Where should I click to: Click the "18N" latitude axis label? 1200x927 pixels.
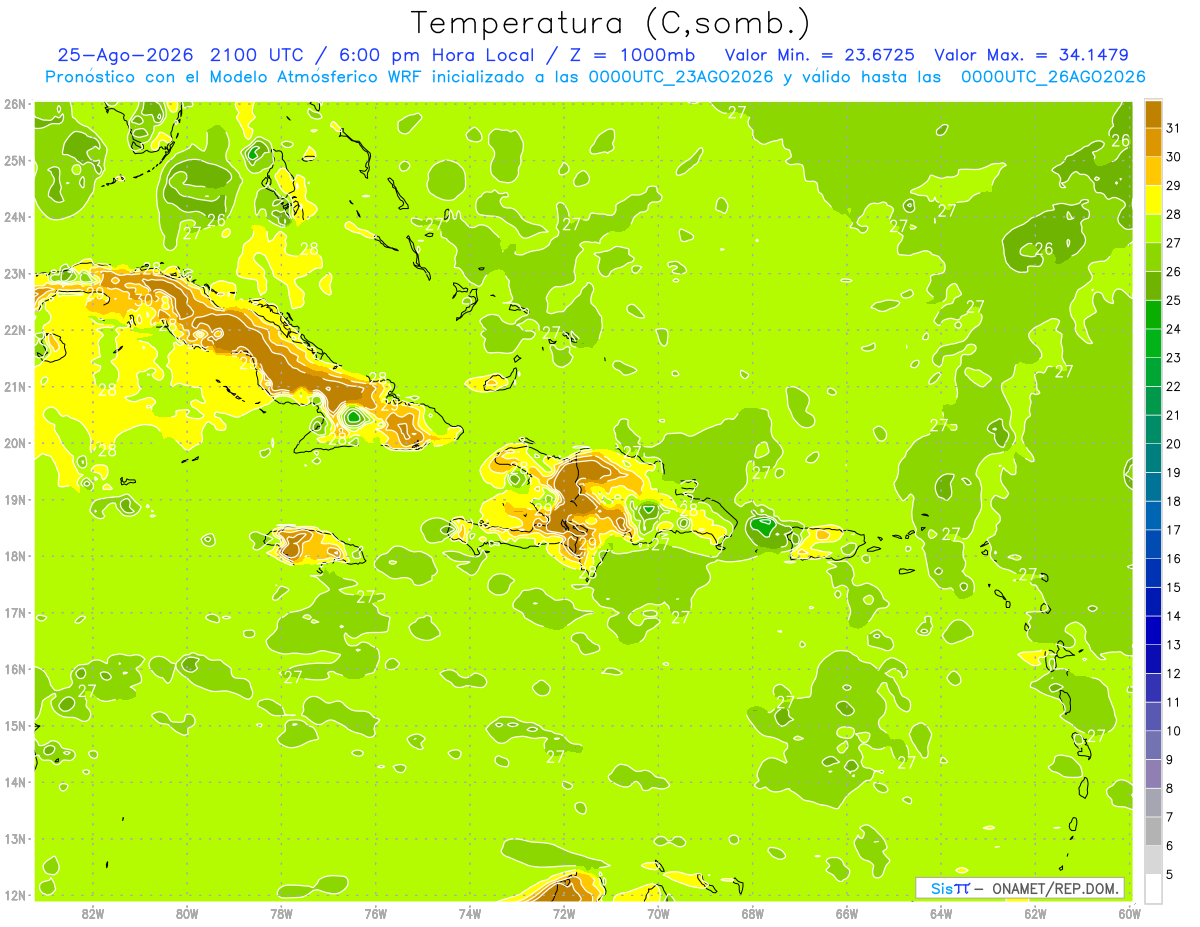[15, 556]
